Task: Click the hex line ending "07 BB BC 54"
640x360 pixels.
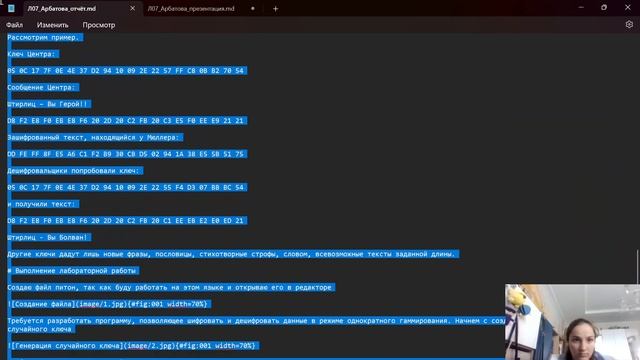Action: click(126, 188)
